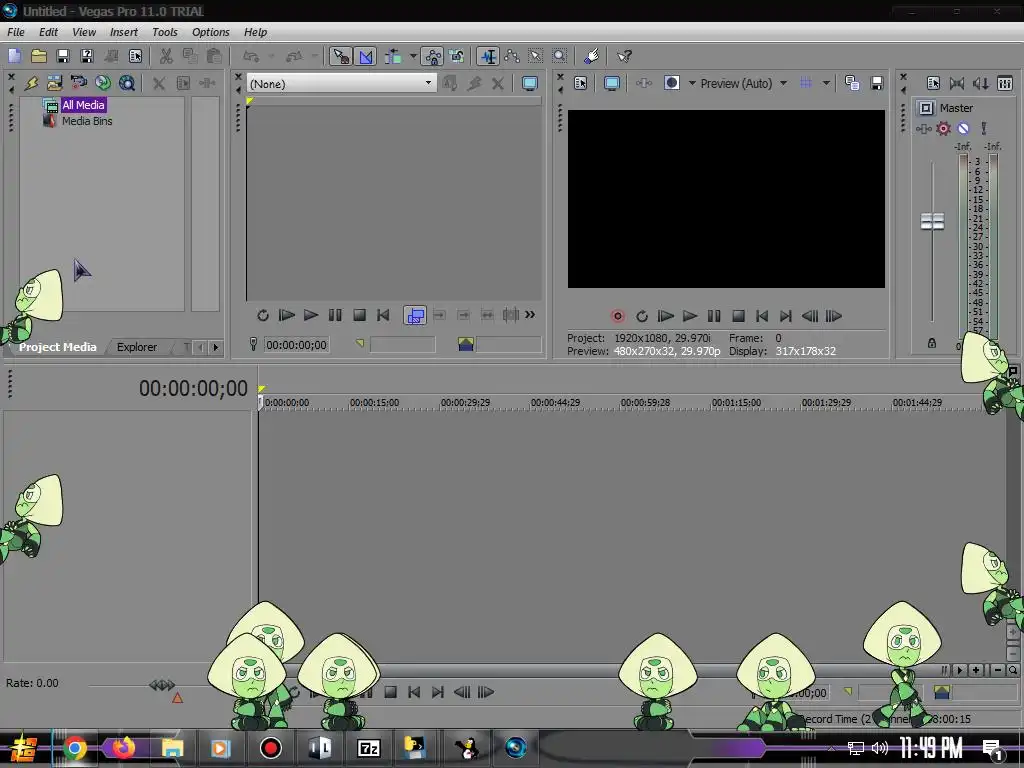Switch to Project Media tab
The image size is (1024, 768).
coord(57,347)
